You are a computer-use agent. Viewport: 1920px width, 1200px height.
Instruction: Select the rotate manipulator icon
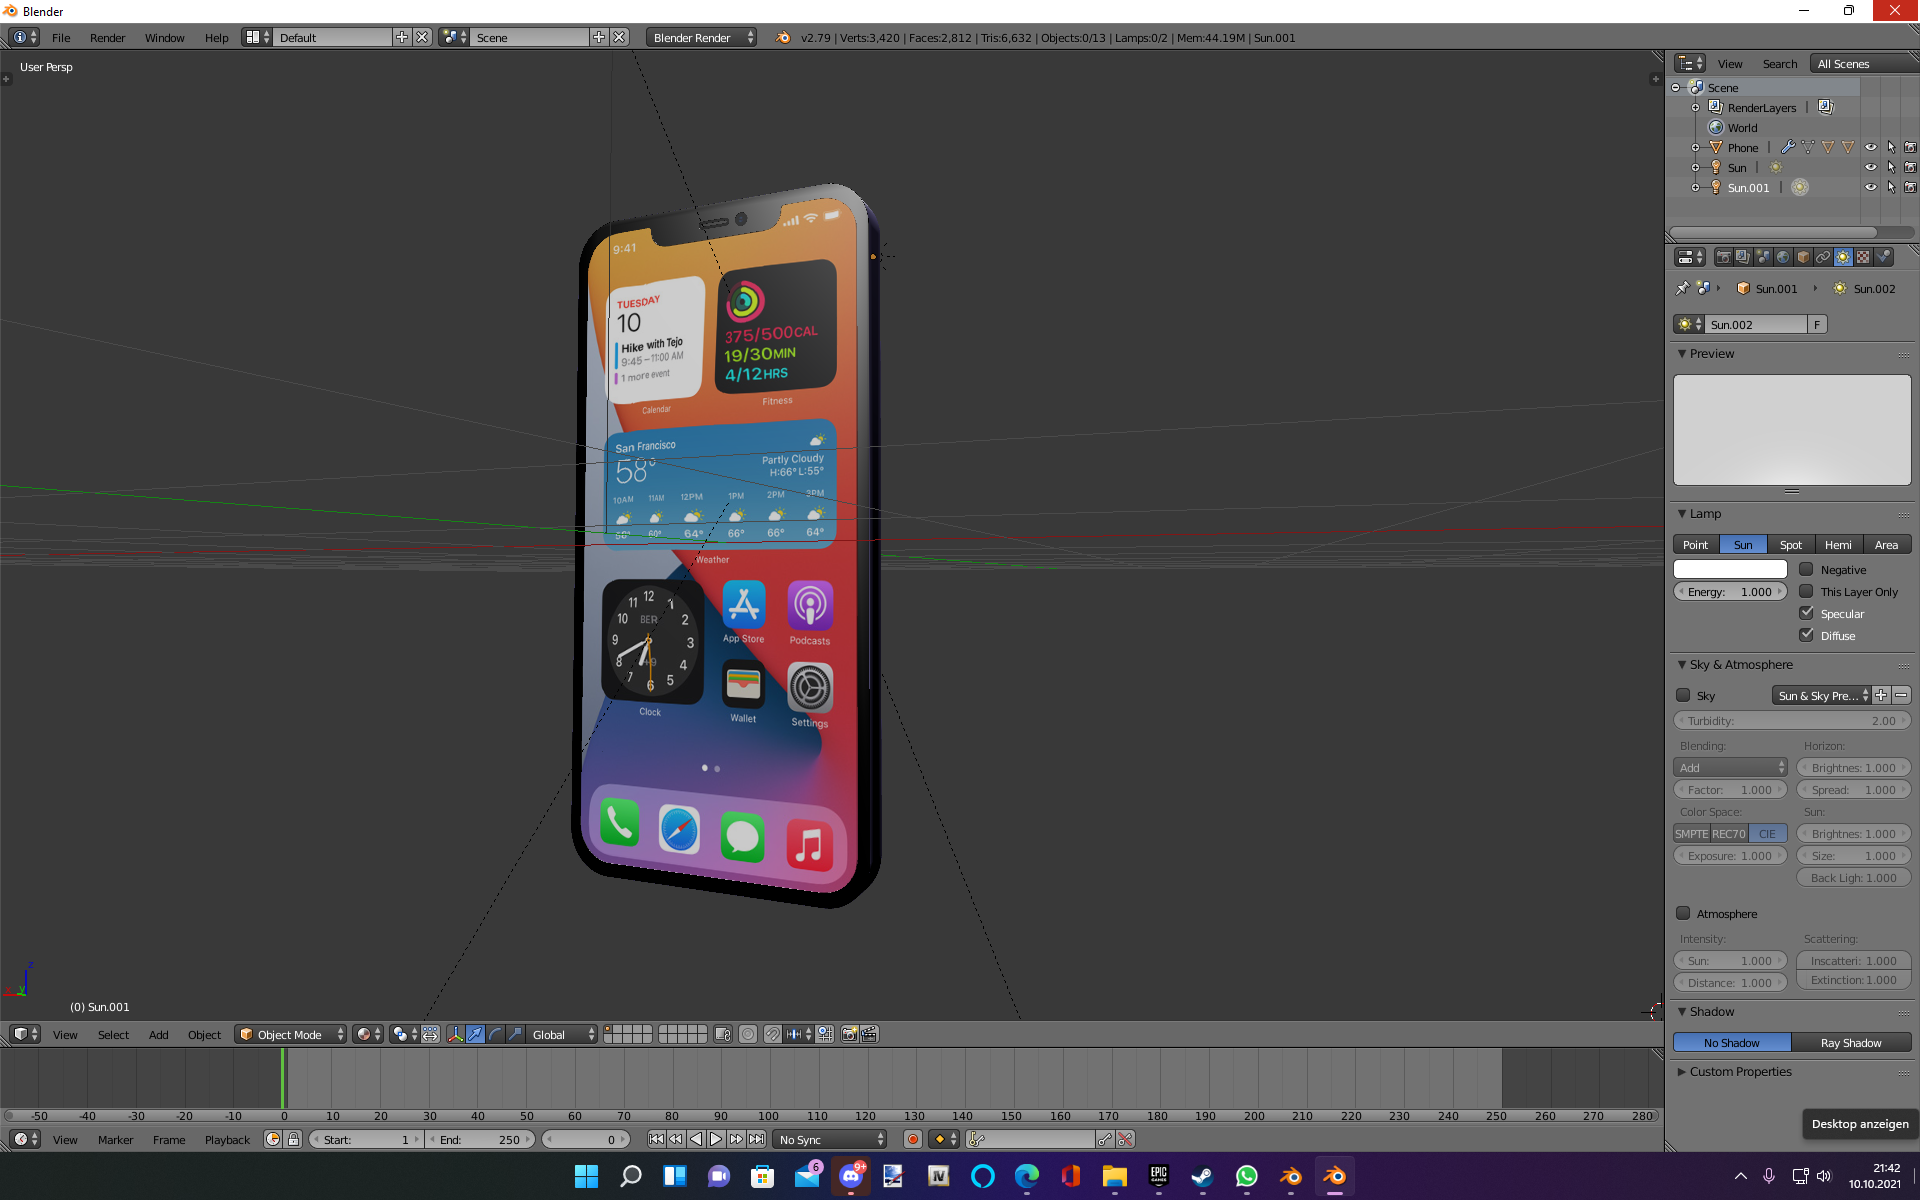pos(495,1034)
